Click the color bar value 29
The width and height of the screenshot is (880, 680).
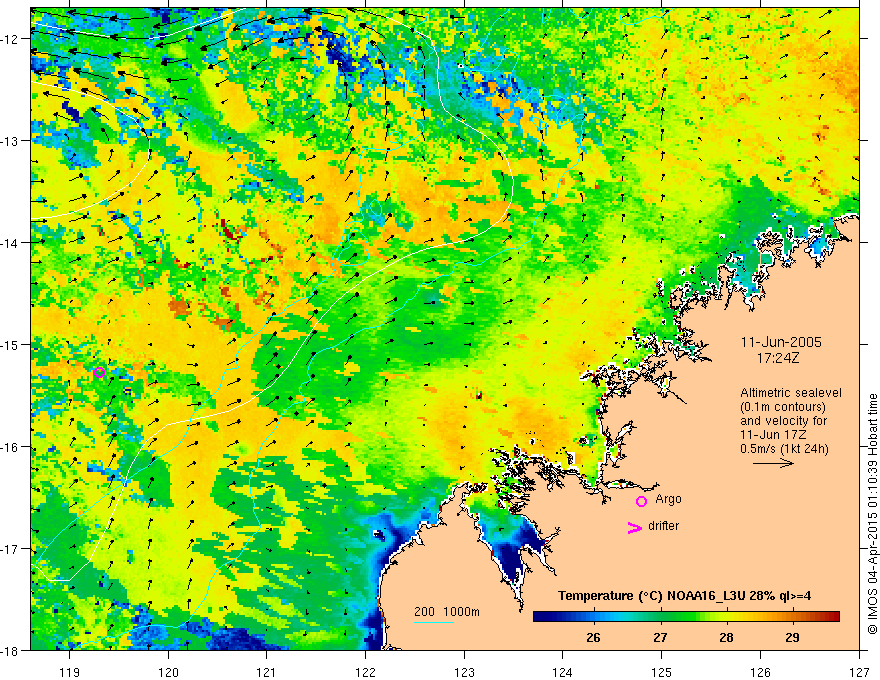click(x=792, y=637)
